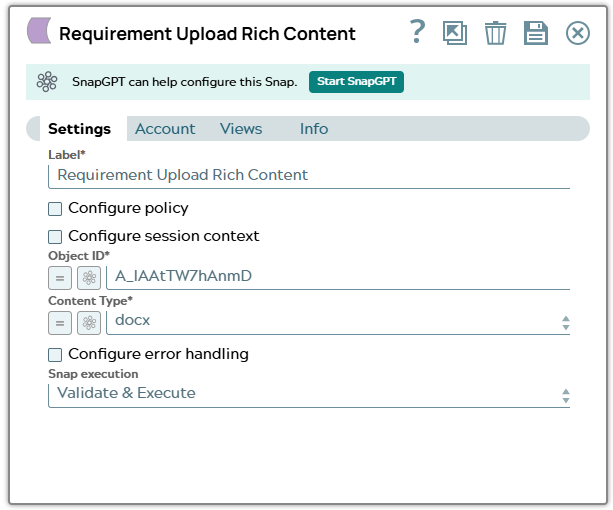The width and height of the screenshot is (613, 510).
Task: Click the 'Configure policy' label text
Action: click(128, 208)
